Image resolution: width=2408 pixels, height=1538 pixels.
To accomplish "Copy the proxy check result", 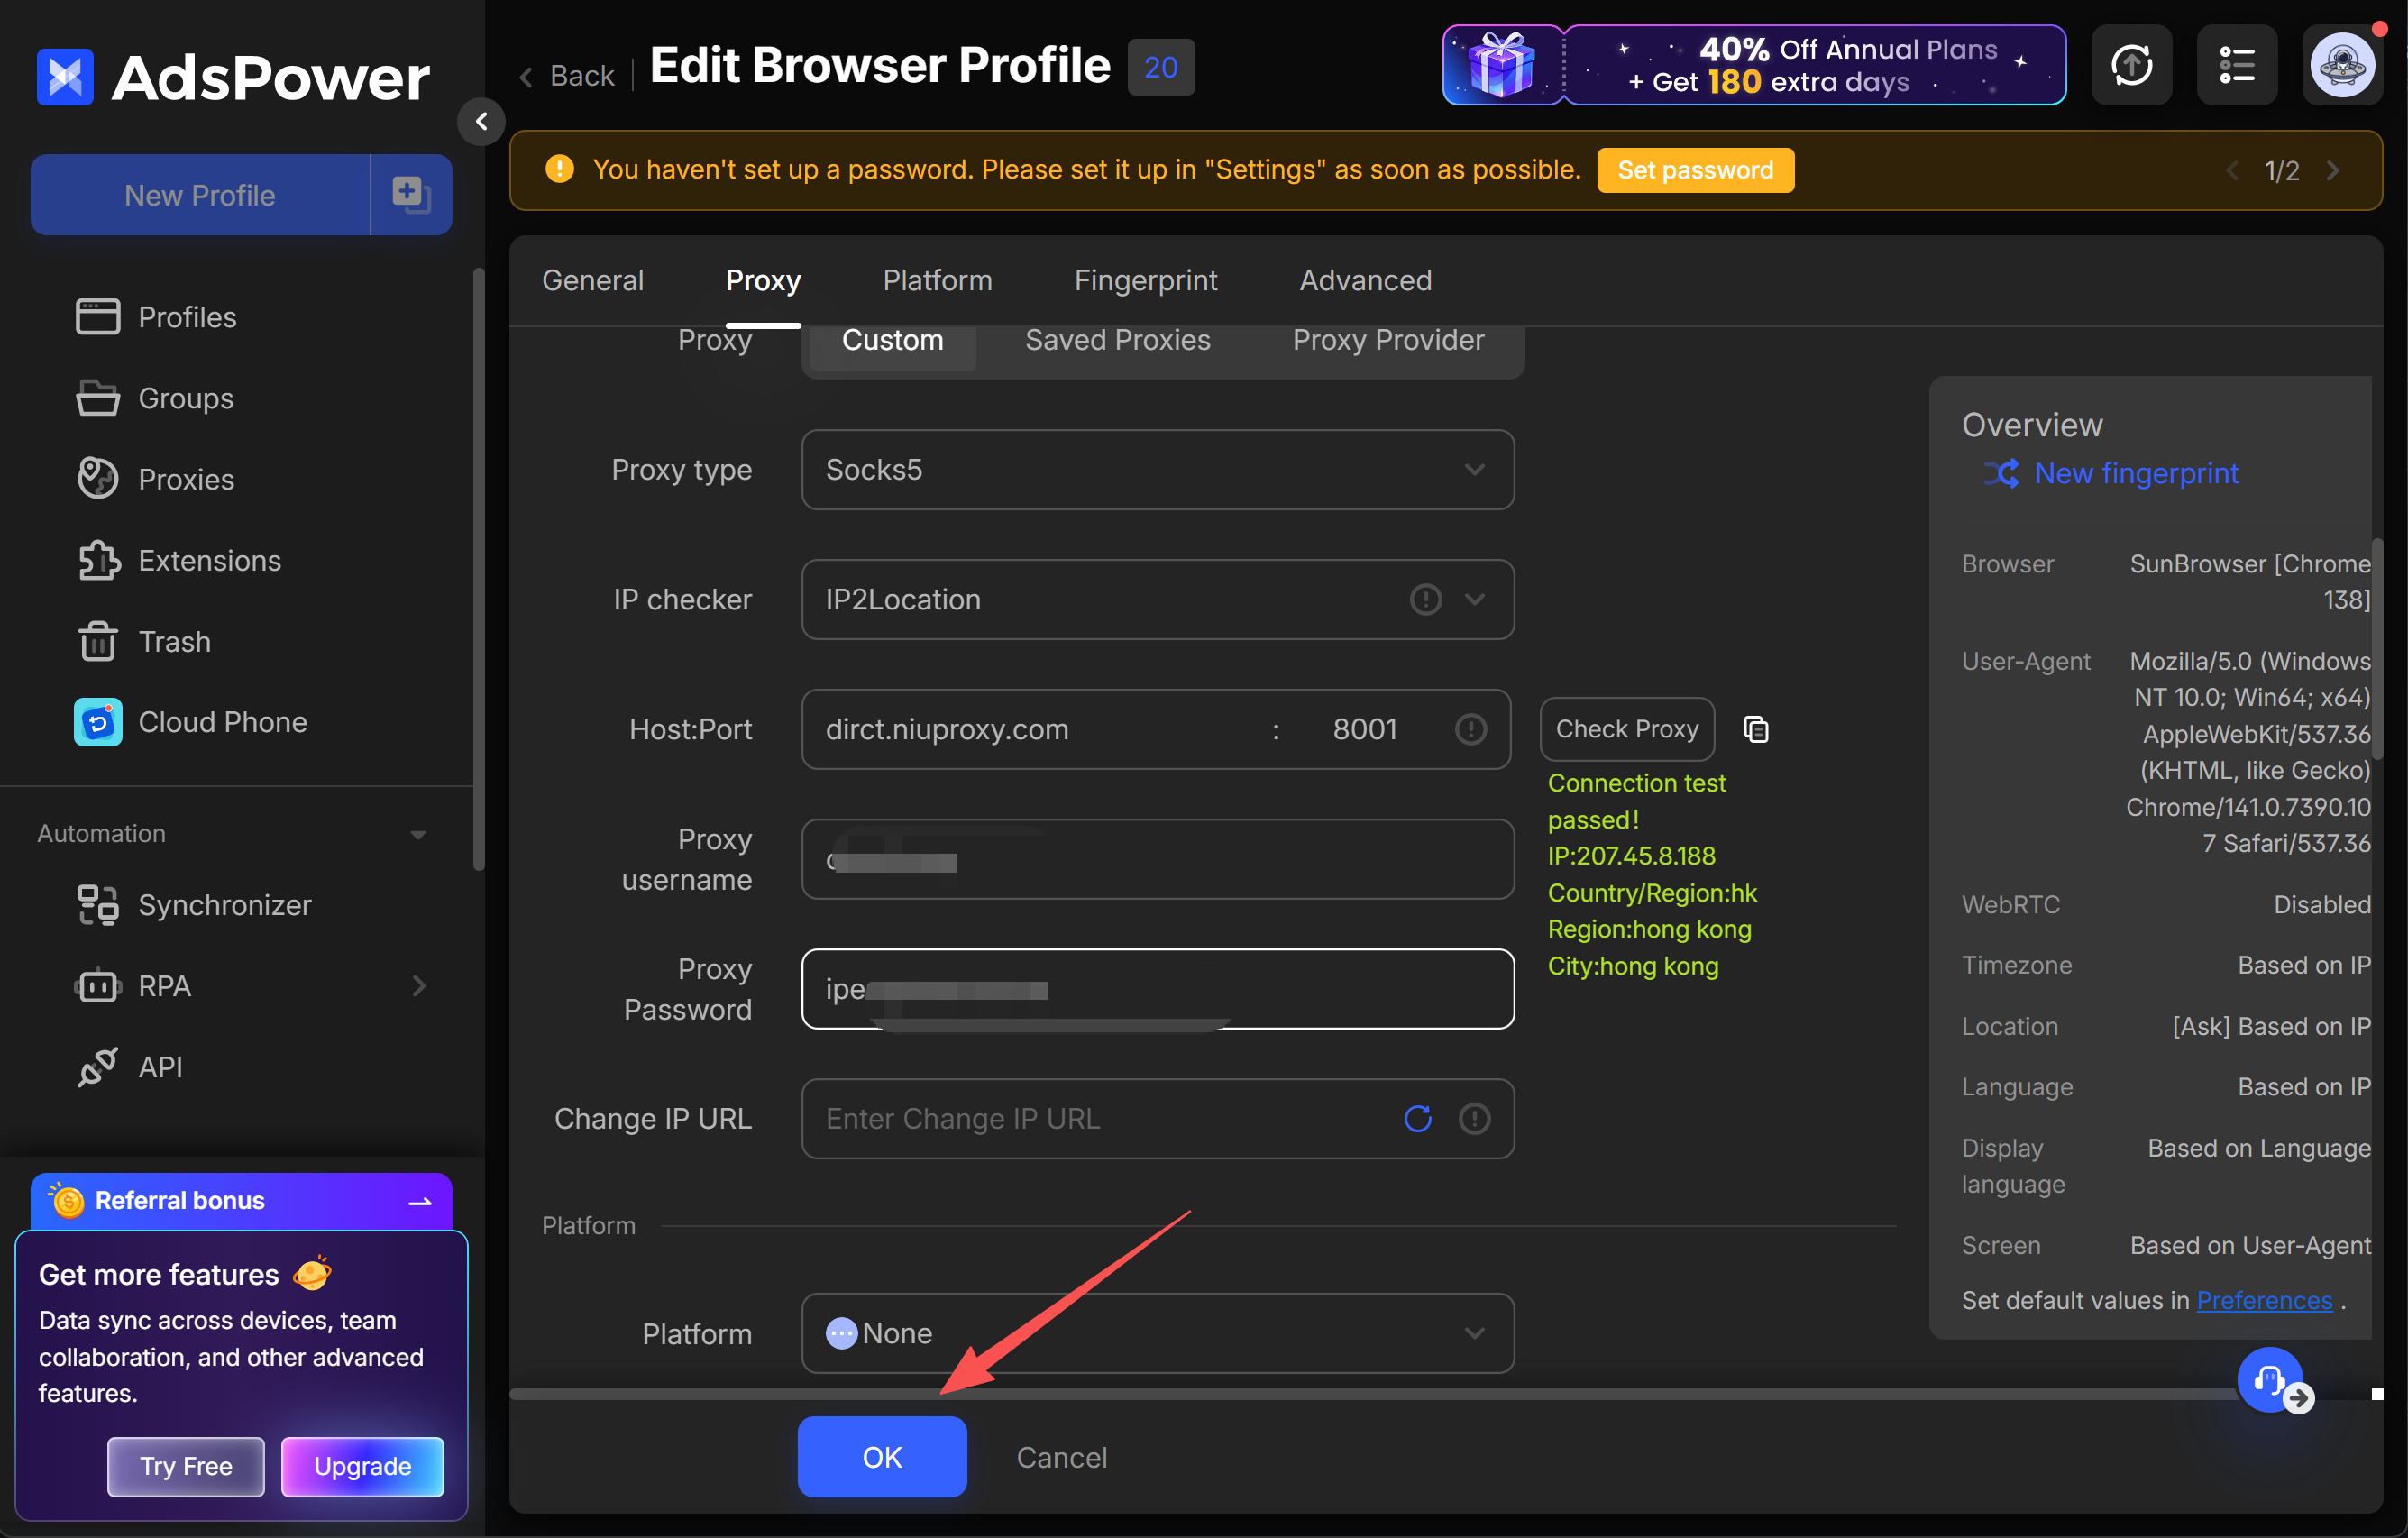I will pos(1756,729).
